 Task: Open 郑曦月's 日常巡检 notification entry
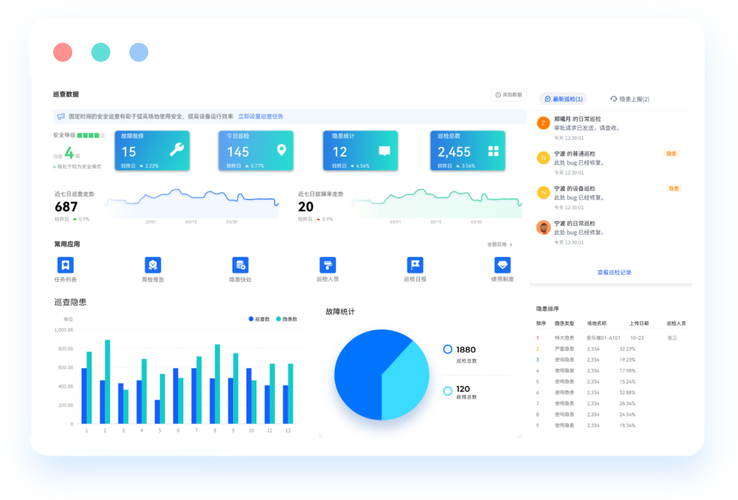[612, 128]
